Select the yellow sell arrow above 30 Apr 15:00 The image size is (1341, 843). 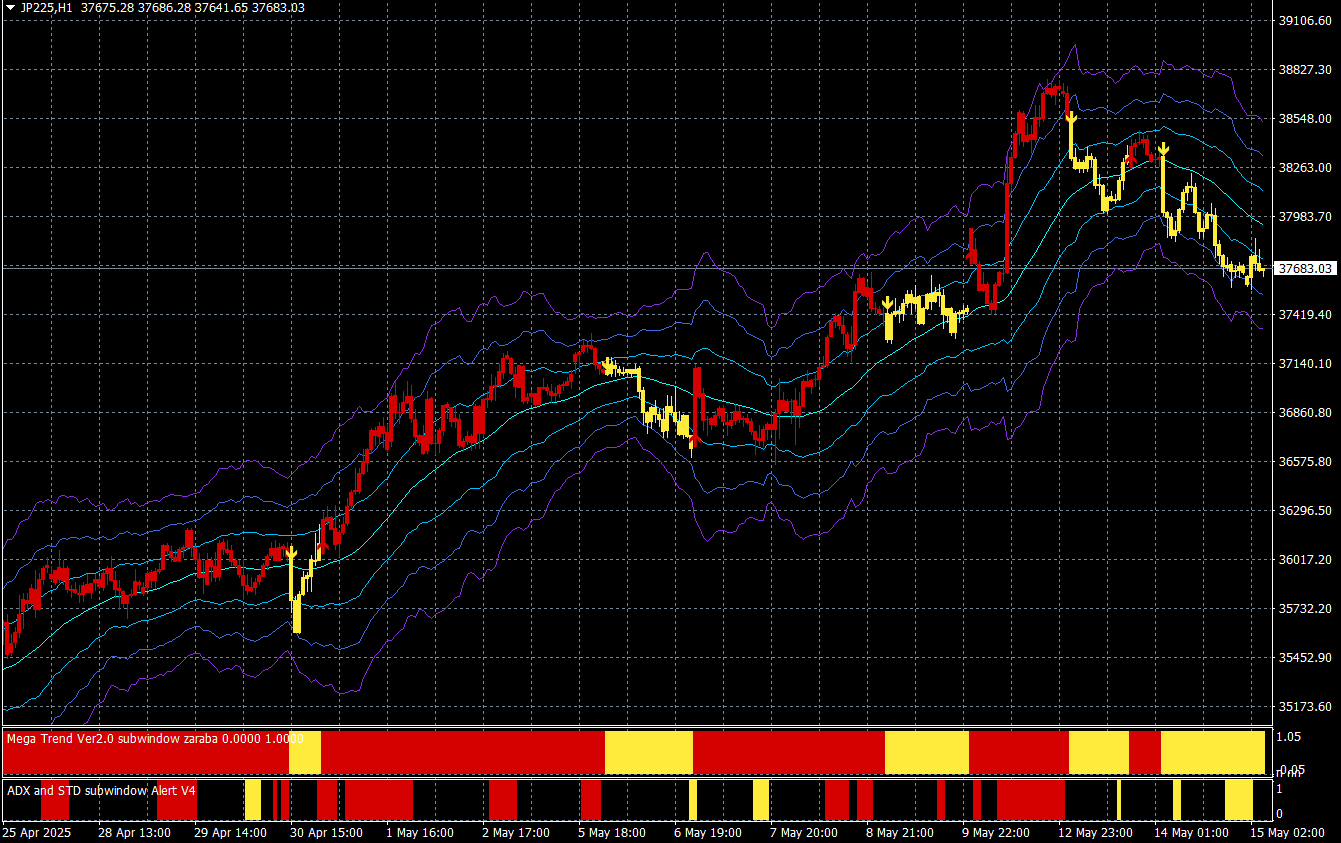(291, 552)
